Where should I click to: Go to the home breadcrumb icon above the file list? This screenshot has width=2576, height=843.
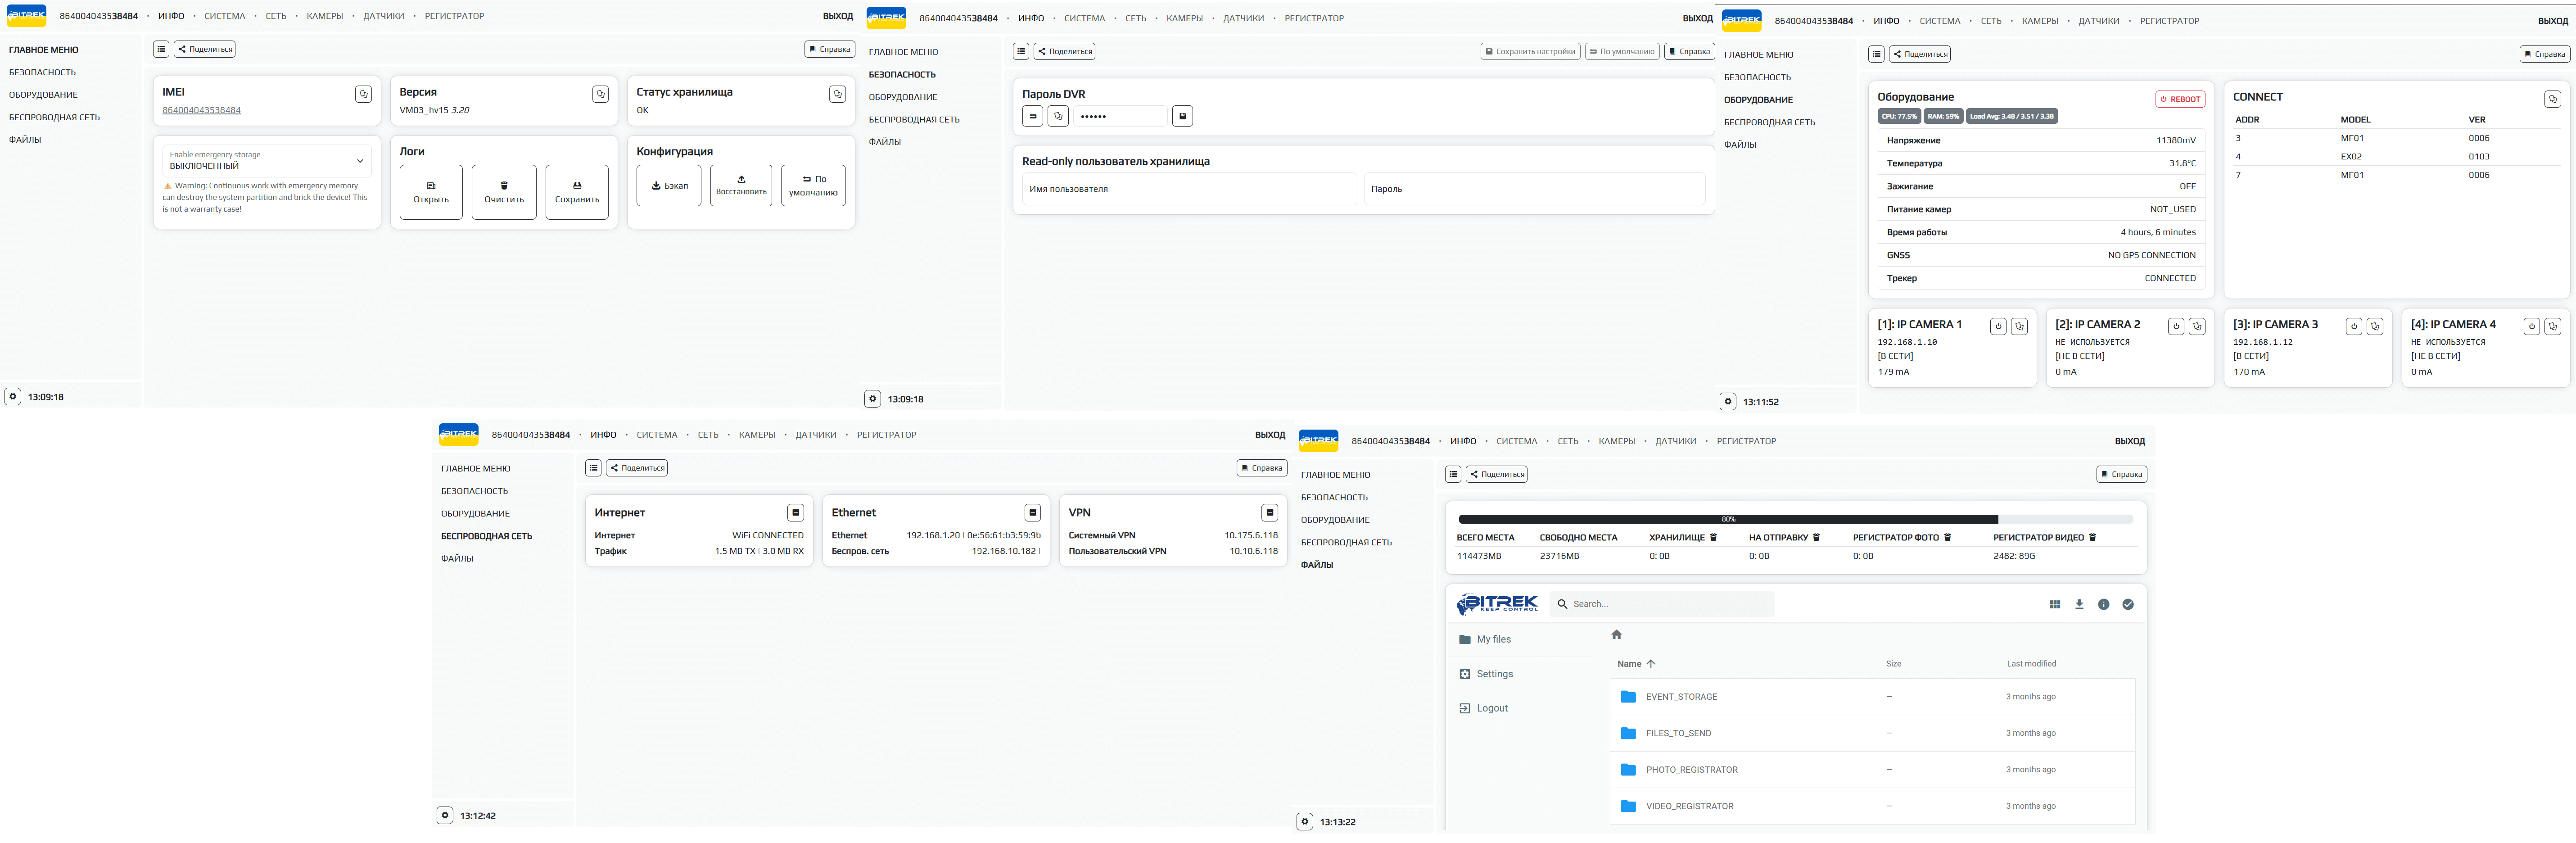point(1616,635)
